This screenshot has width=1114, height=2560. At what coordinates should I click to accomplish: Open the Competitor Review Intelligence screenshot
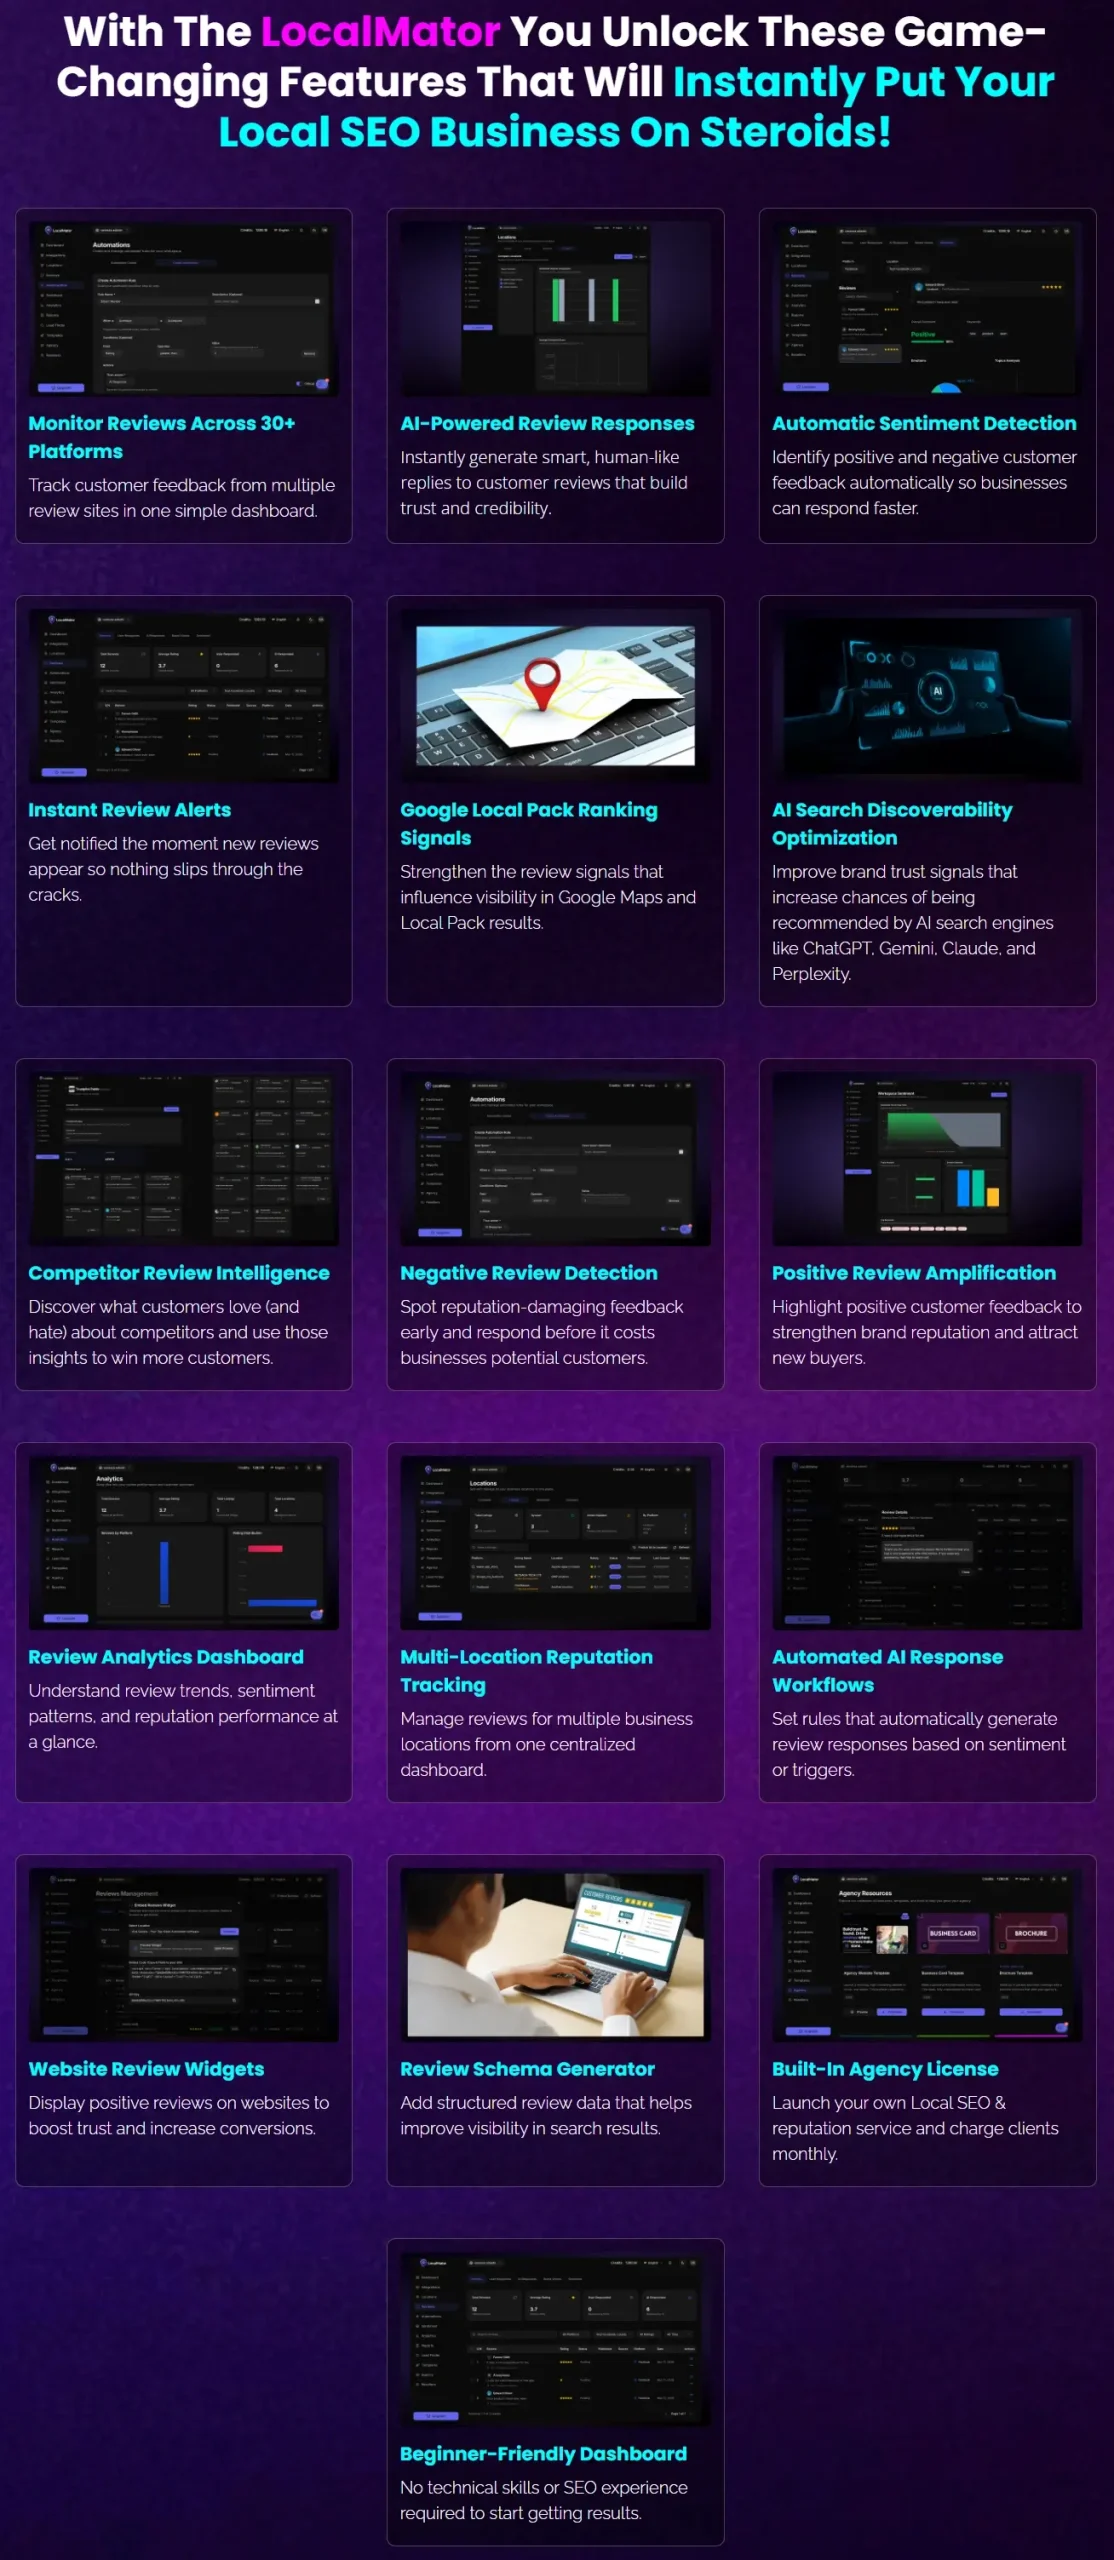[184, 1158]
